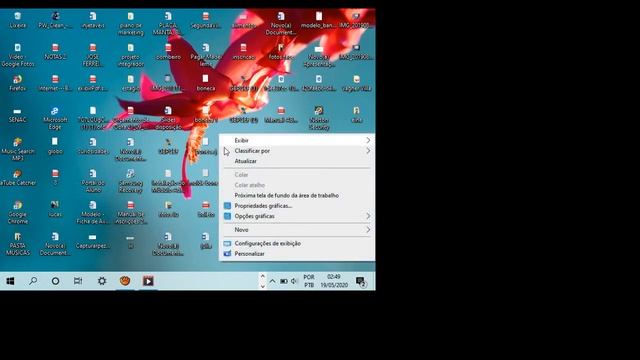Viewport: 640px width, 360px height.
Task: Open Configurações de exibição
Action: [297, 243]
